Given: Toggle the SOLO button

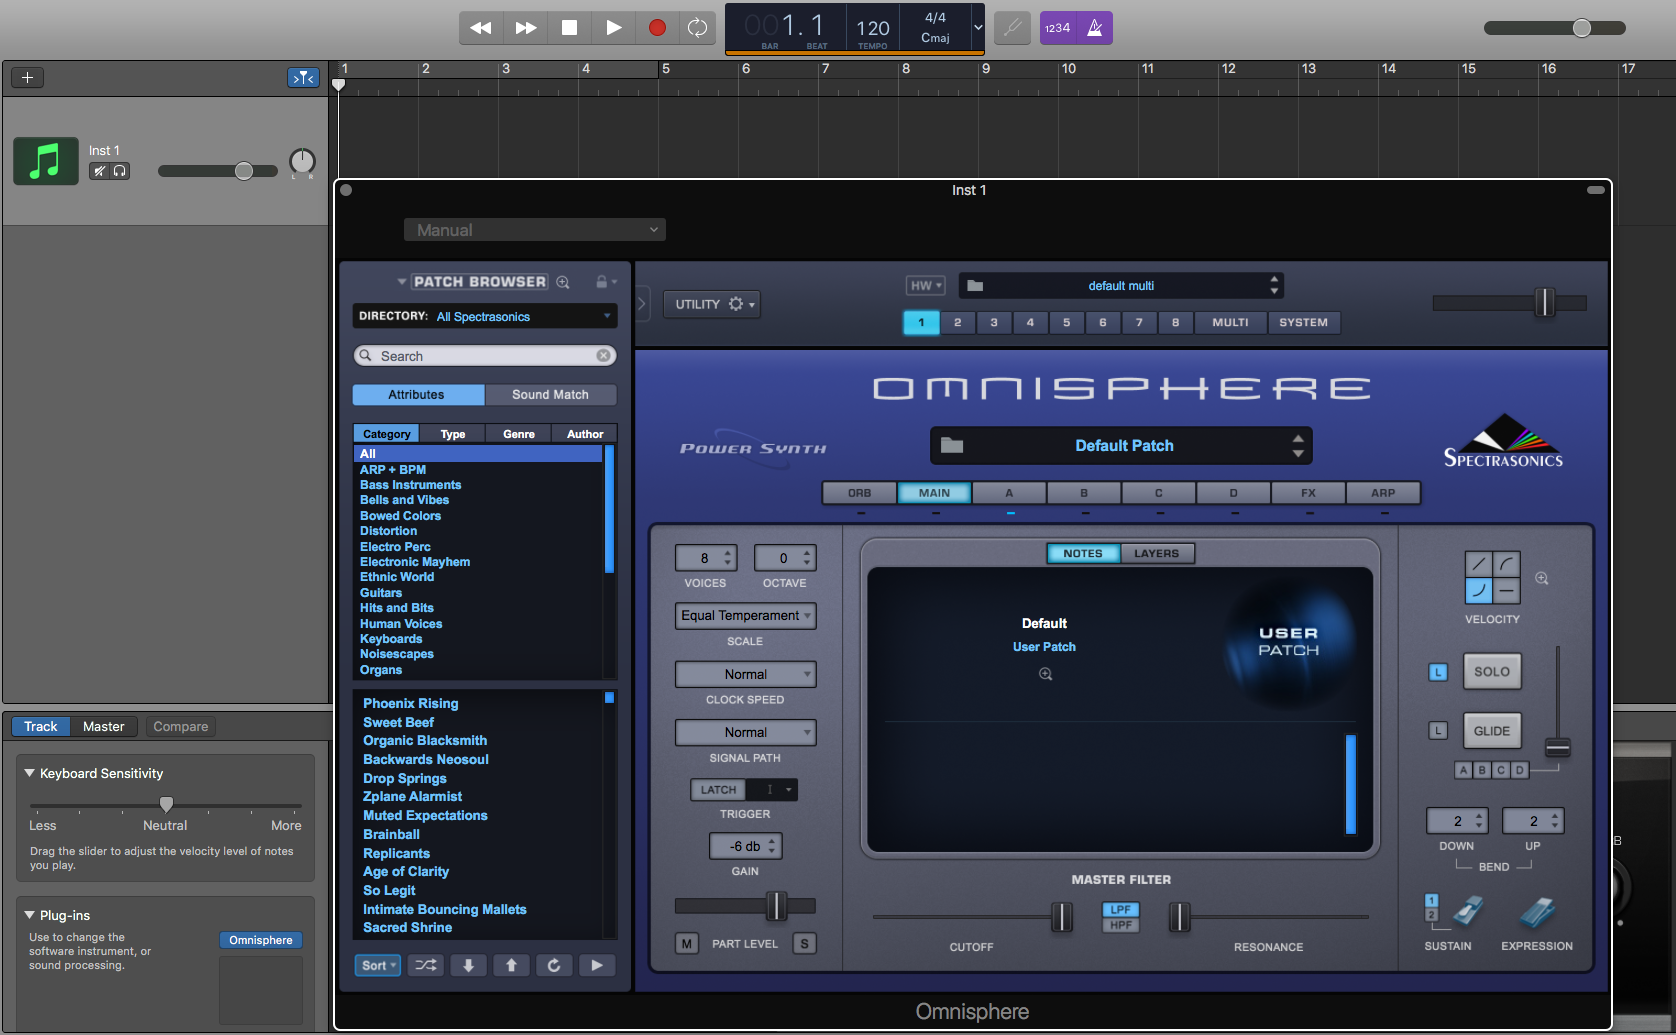Looking at the screenshot, I should coord(1491,671).
